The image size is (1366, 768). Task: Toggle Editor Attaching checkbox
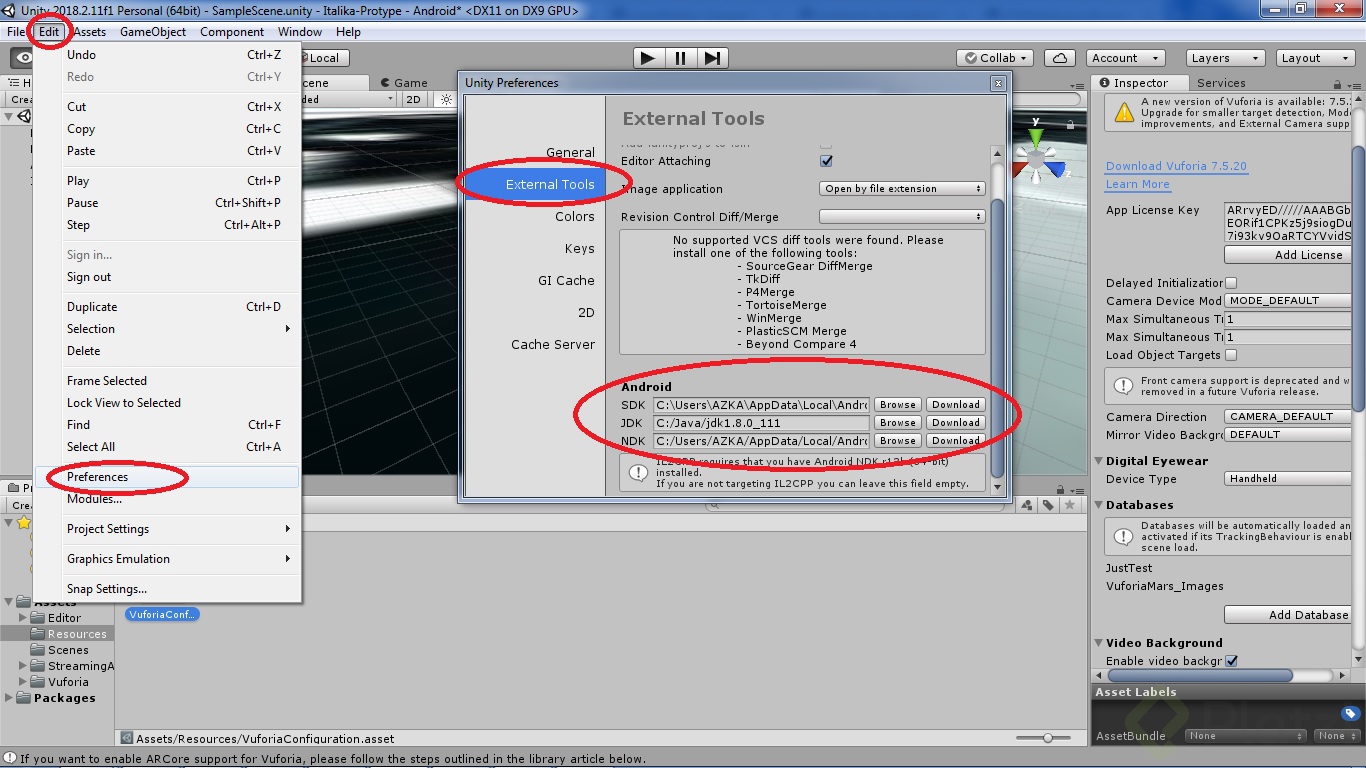[826, 161]
